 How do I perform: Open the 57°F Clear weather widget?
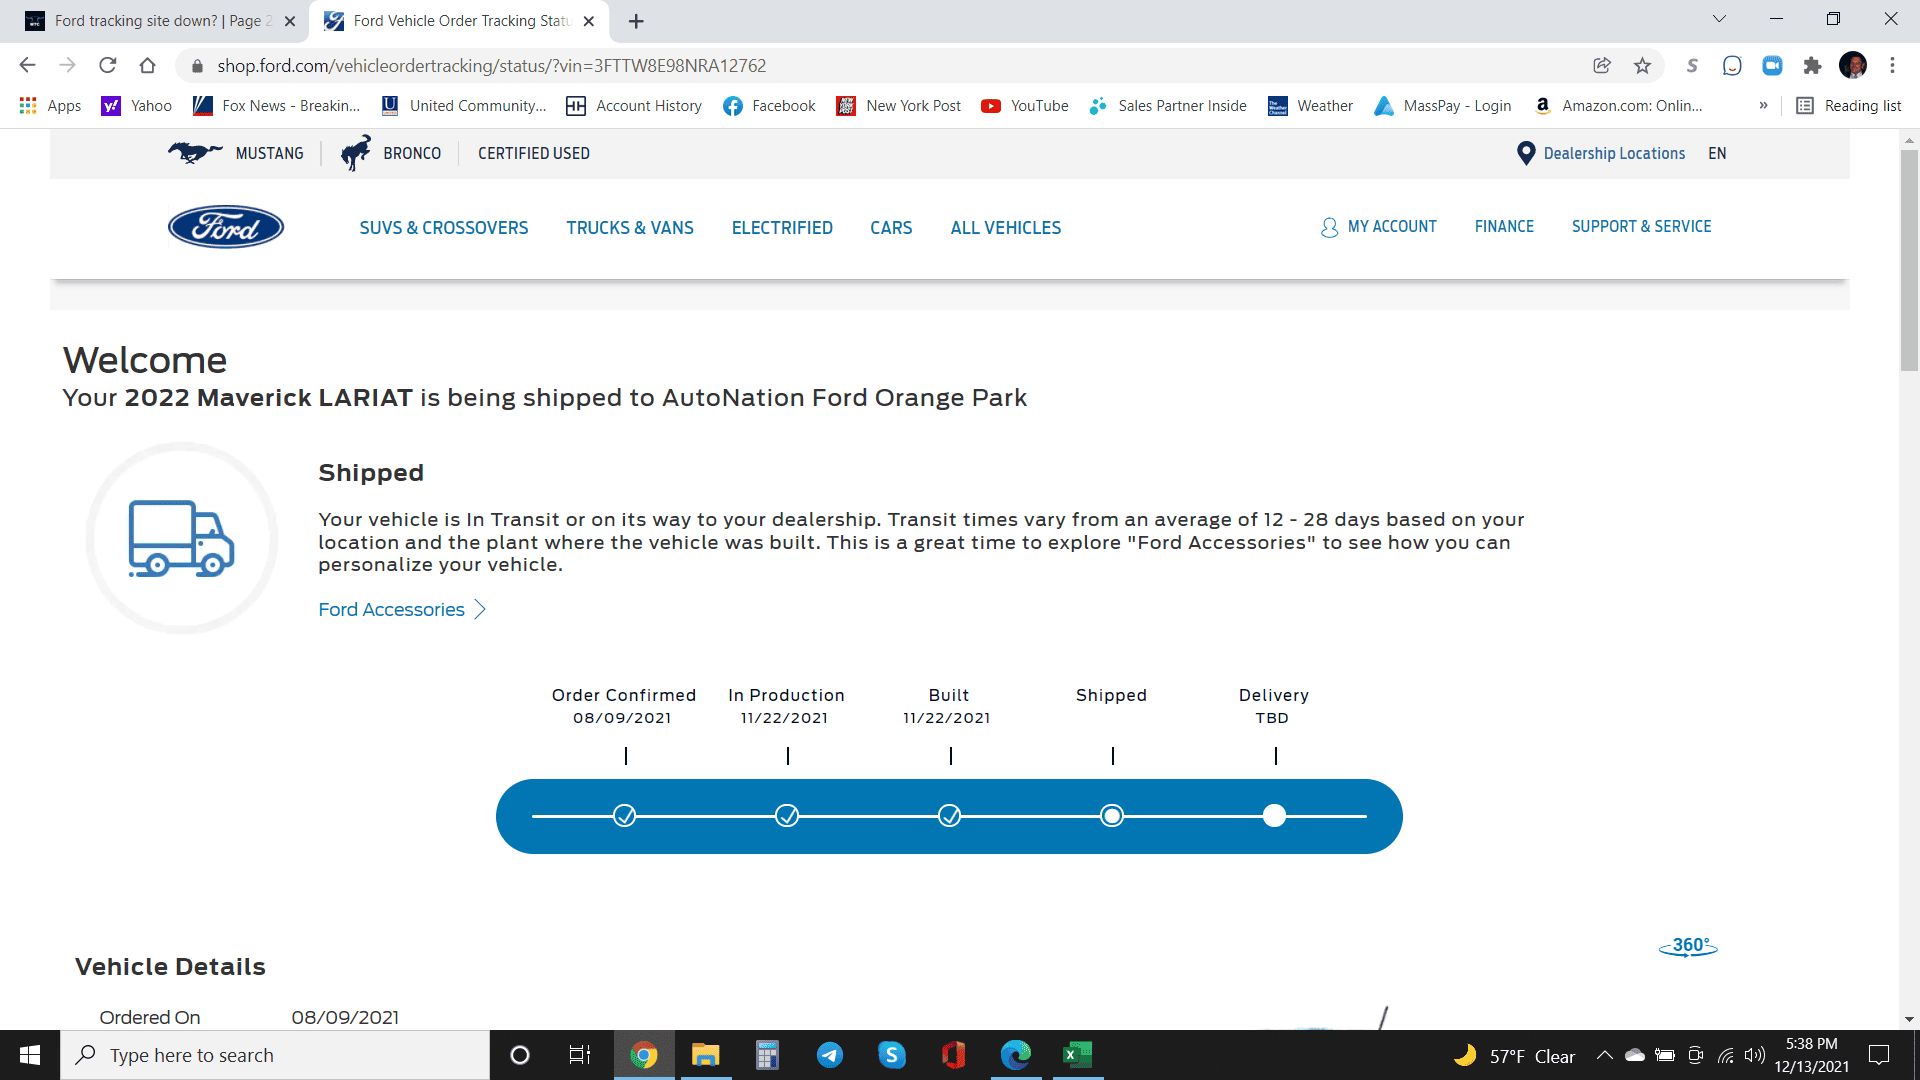point(1514,1055)
